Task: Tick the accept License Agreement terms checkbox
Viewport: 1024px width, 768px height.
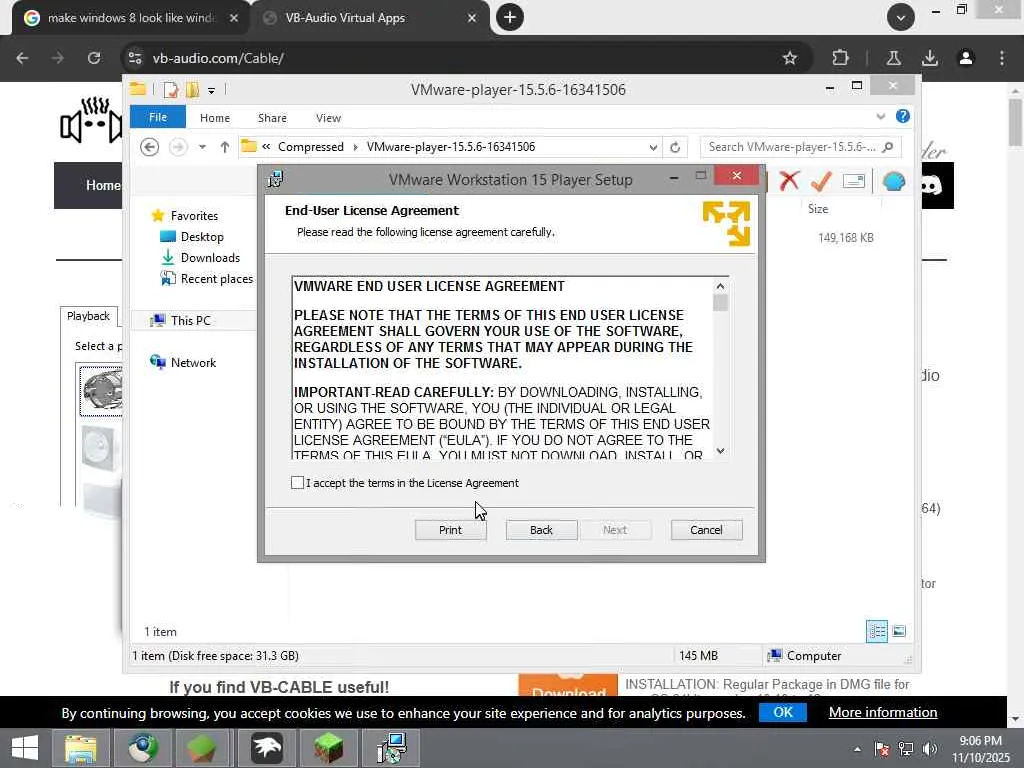Action: click(x=297, y=483)
